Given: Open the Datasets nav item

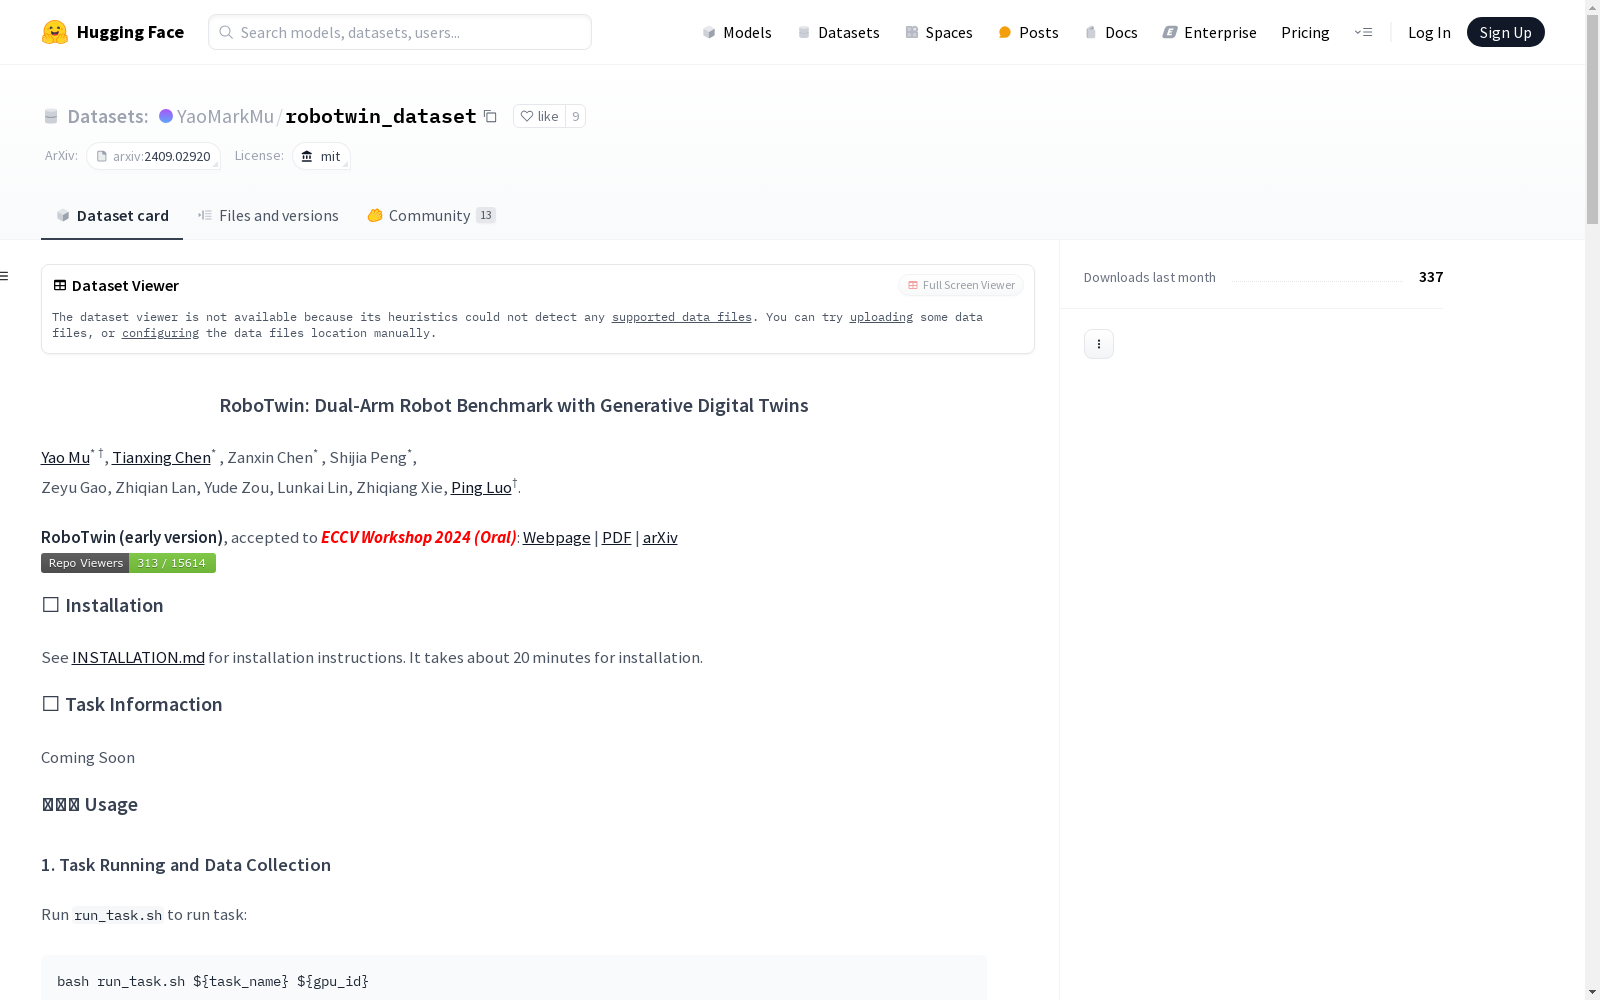Looking at the screenshot, I should pyautogui.click(x=838, y=32).
